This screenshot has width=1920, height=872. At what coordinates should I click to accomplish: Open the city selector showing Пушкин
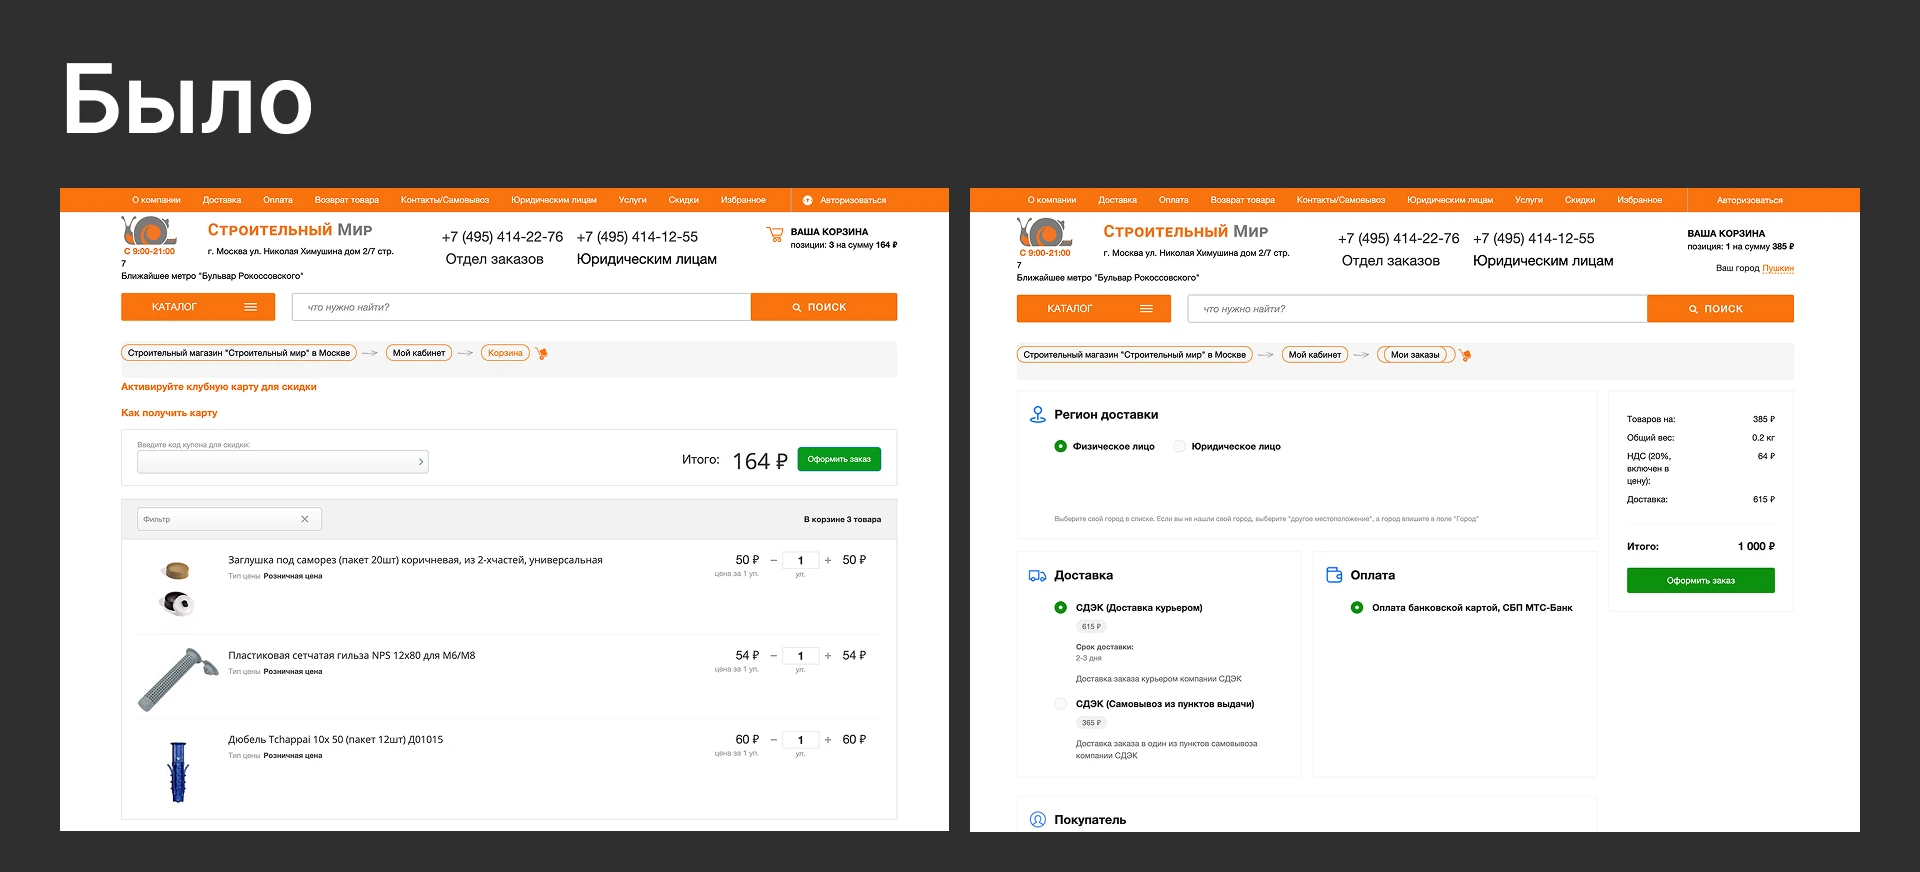1778,269
